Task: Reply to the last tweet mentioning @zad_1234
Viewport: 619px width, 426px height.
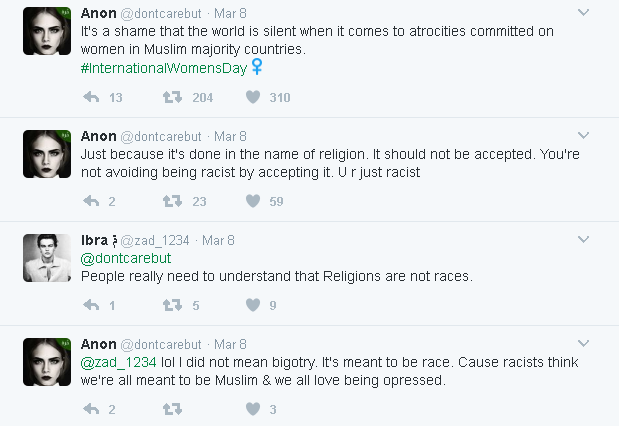Action: click(90, 409)
